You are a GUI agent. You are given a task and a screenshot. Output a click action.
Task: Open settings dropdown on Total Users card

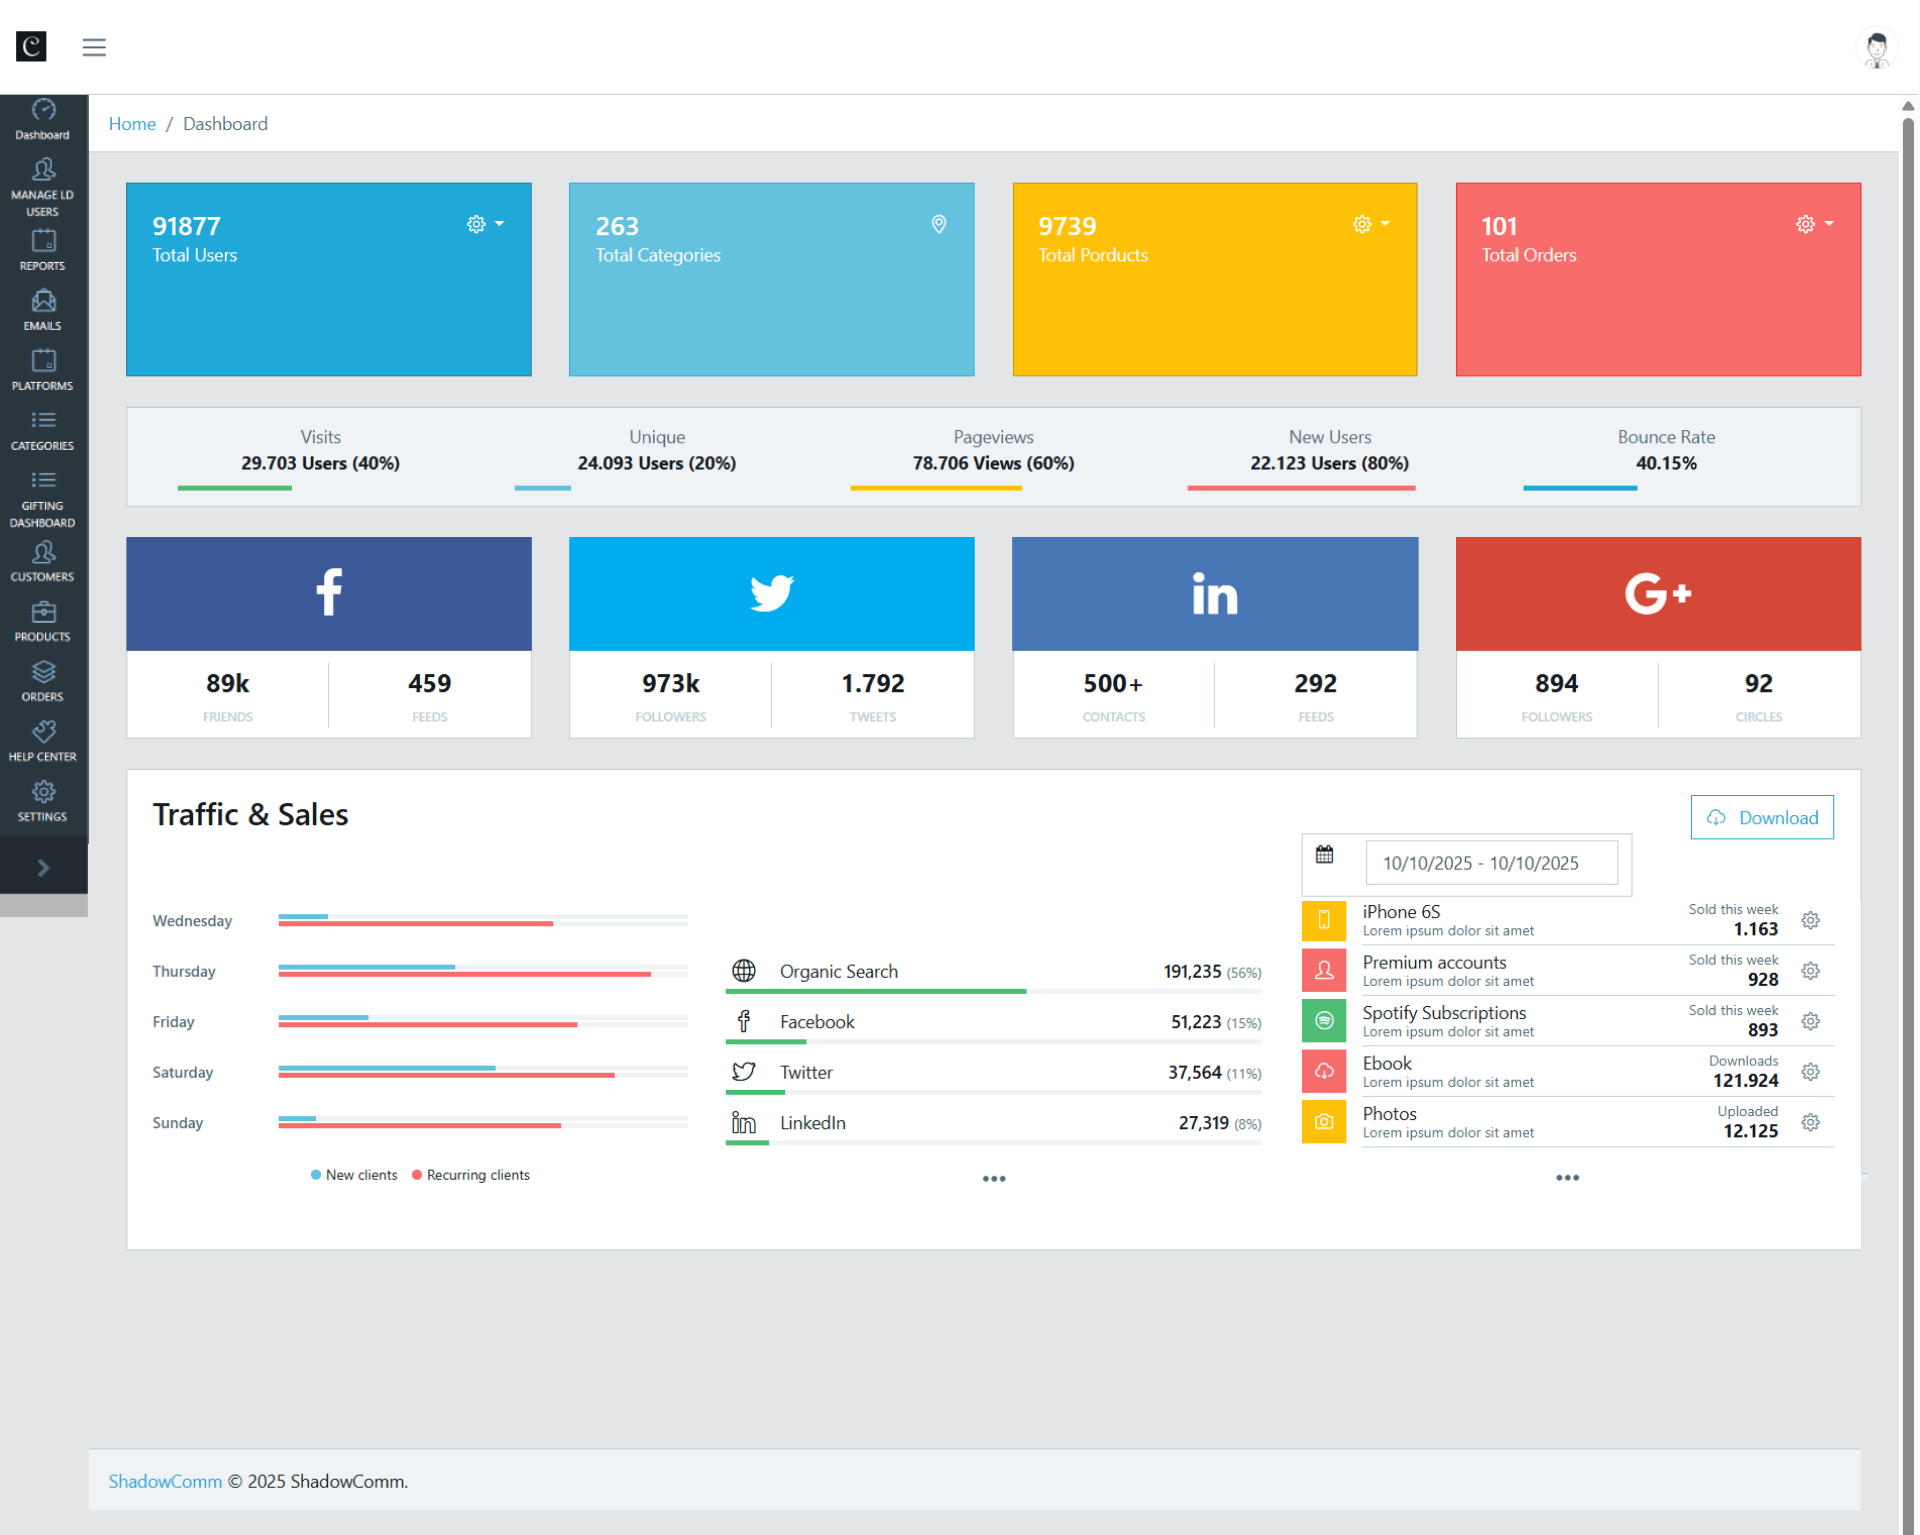[x=485, y=224]
